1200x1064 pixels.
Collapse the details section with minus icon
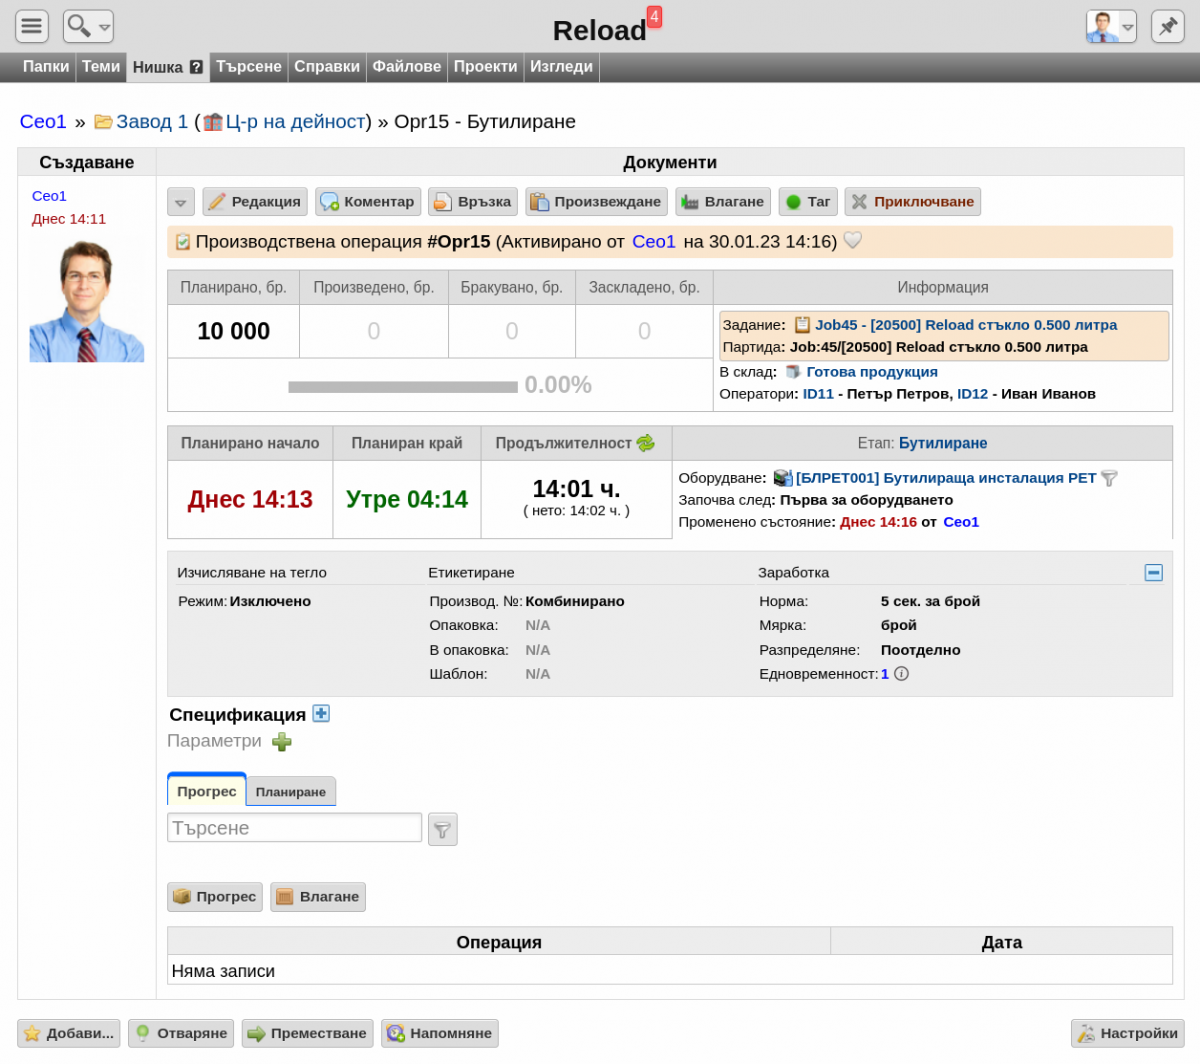click(1153, 573)
